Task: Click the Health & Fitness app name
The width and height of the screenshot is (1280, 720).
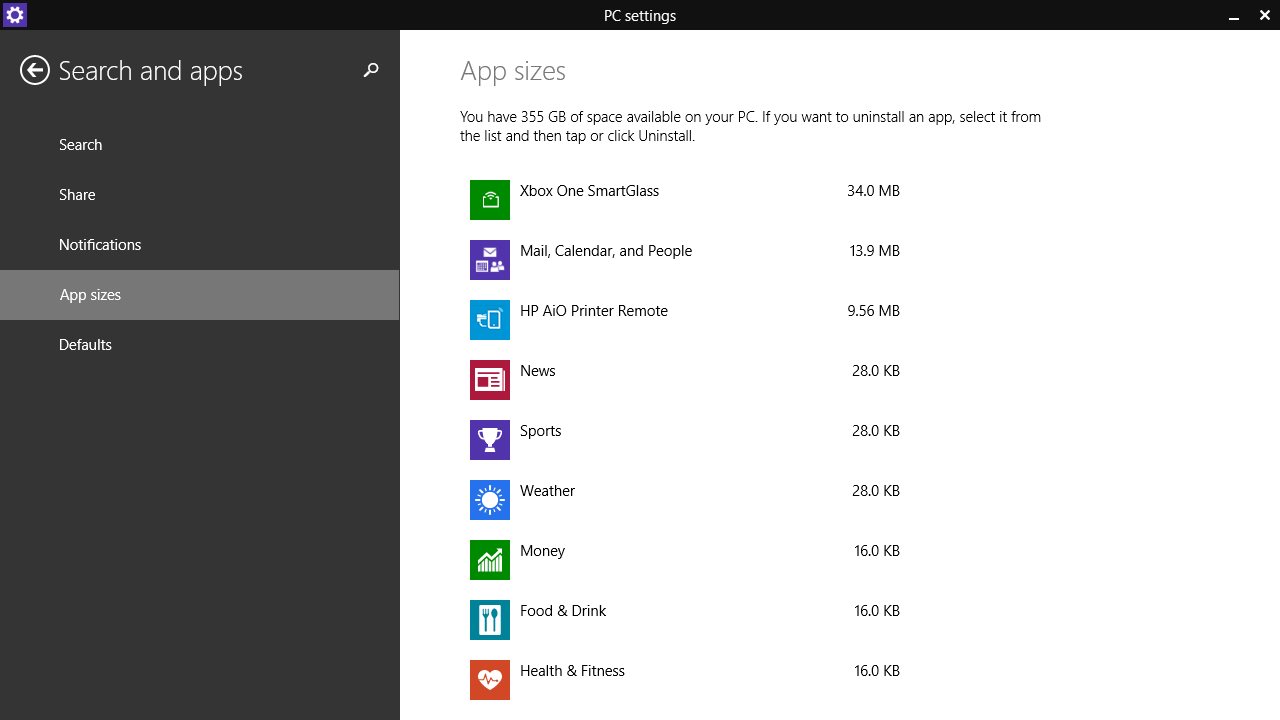Action: pos(572,671)
